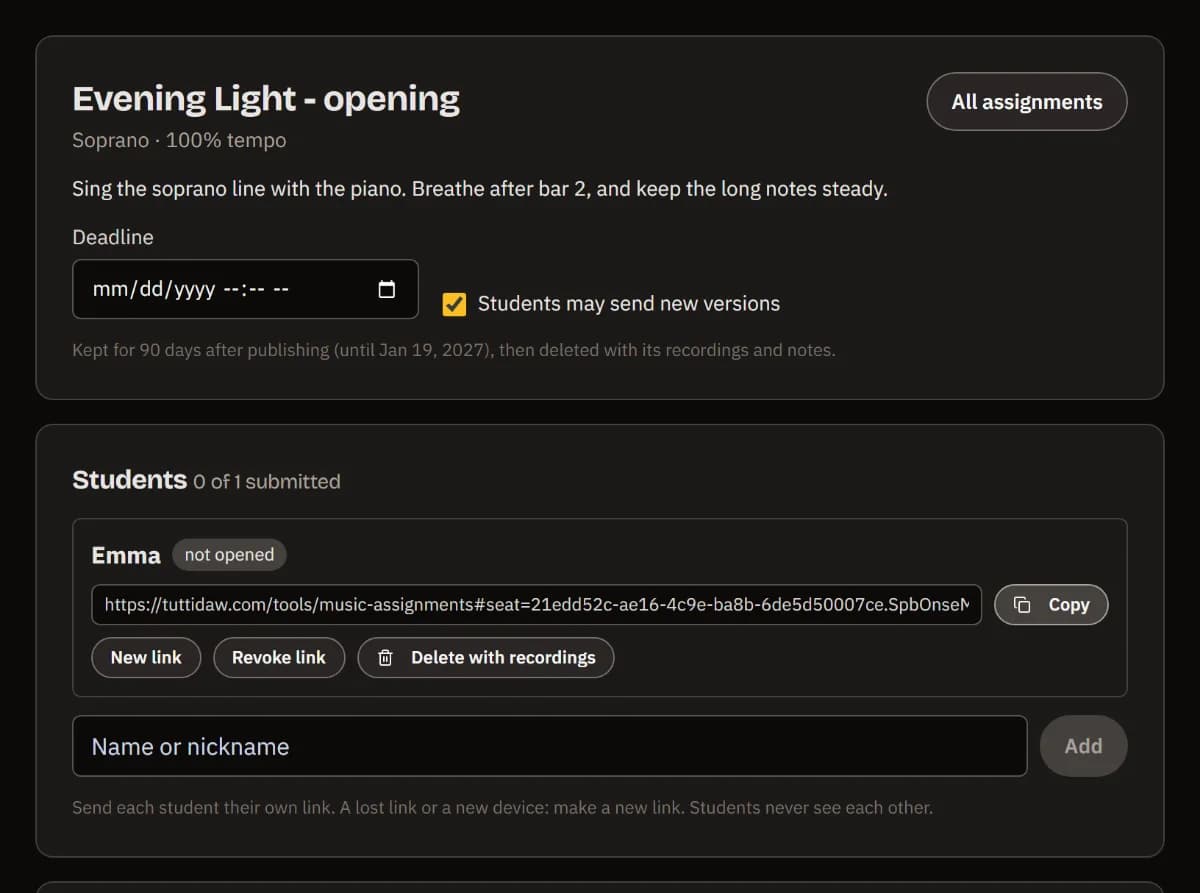Click the 'Send each student their own link' hint

[502, 808]
